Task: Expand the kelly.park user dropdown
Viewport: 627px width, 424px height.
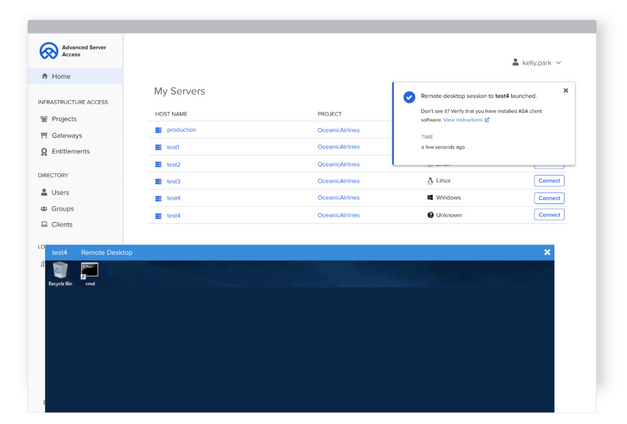Action: (537, 63)
